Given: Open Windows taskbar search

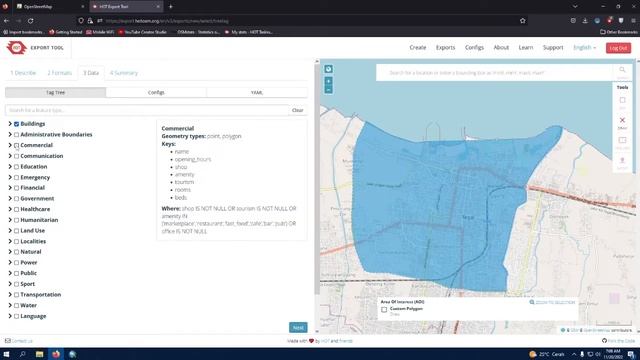Looking at the screenshot, I should [22, 354].
